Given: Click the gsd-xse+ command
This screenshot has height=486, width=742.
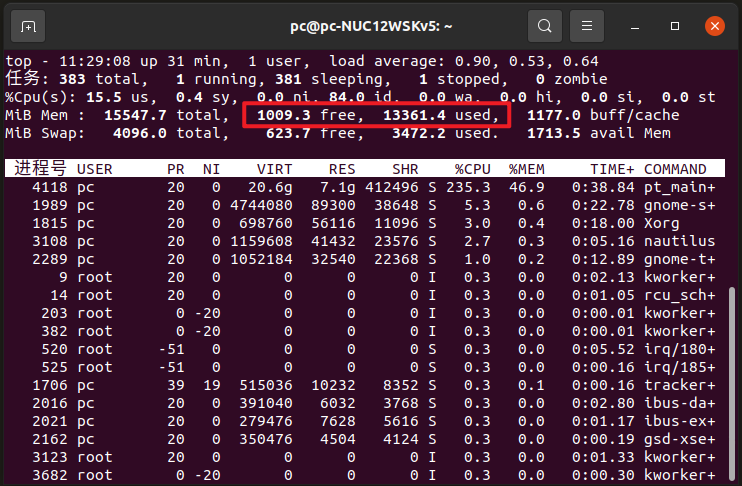Looking at the screenshot, I should pos(680,439).
